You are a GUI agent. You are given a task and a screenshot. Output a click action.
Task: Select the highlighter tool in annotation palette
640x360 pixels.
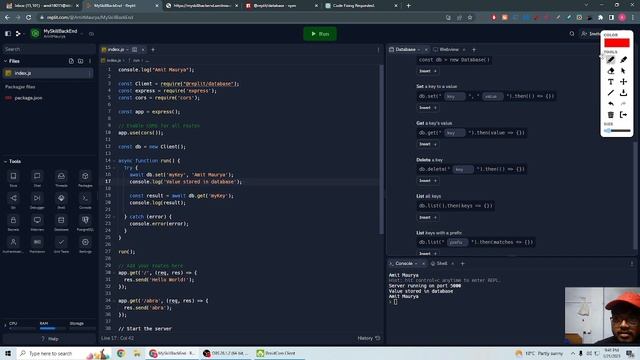(x=623, y=60)
